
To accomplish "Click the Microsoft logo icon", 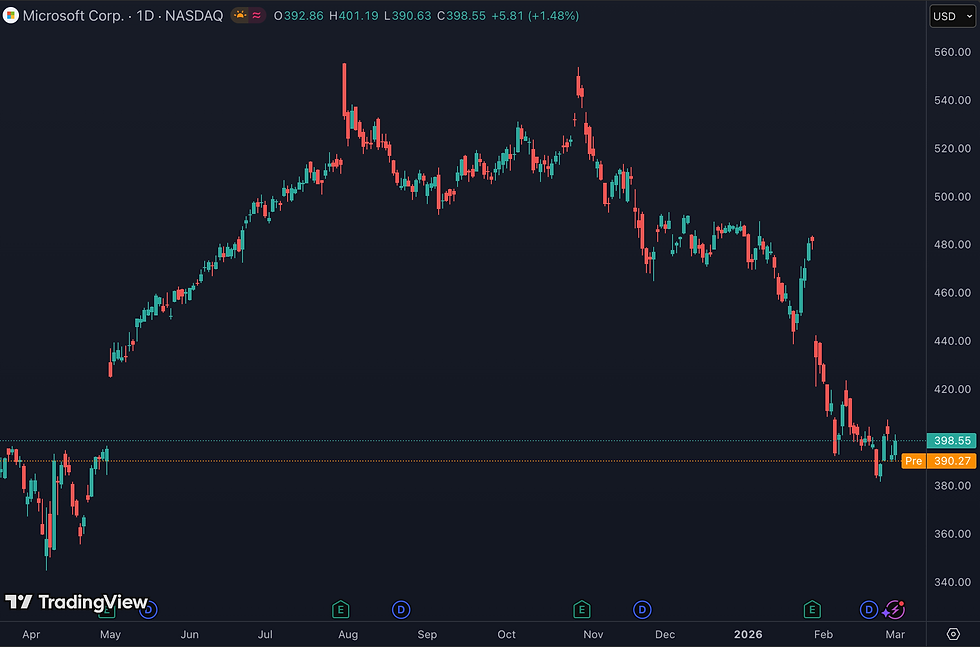I will pyautogui.click(x=11, y=16).
